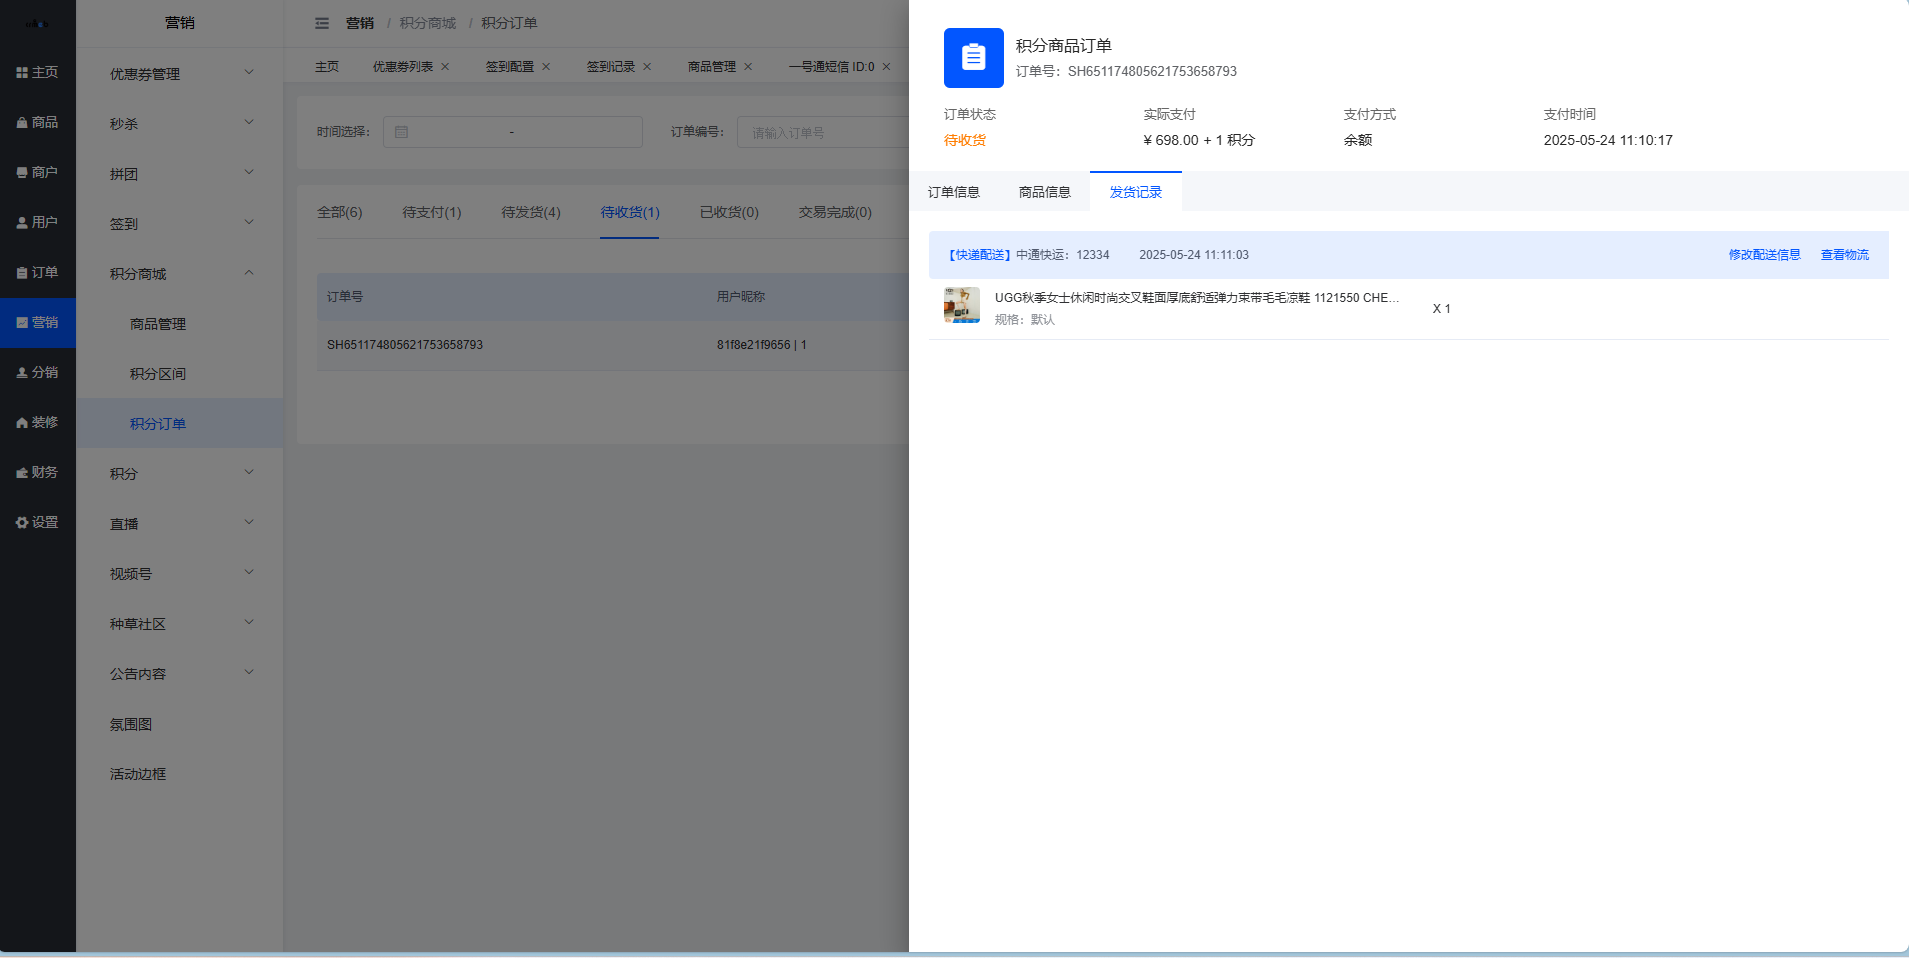This screenshot has width=1909, height=958.
Task: Expand the 直播 submenu
Action: 180,524
